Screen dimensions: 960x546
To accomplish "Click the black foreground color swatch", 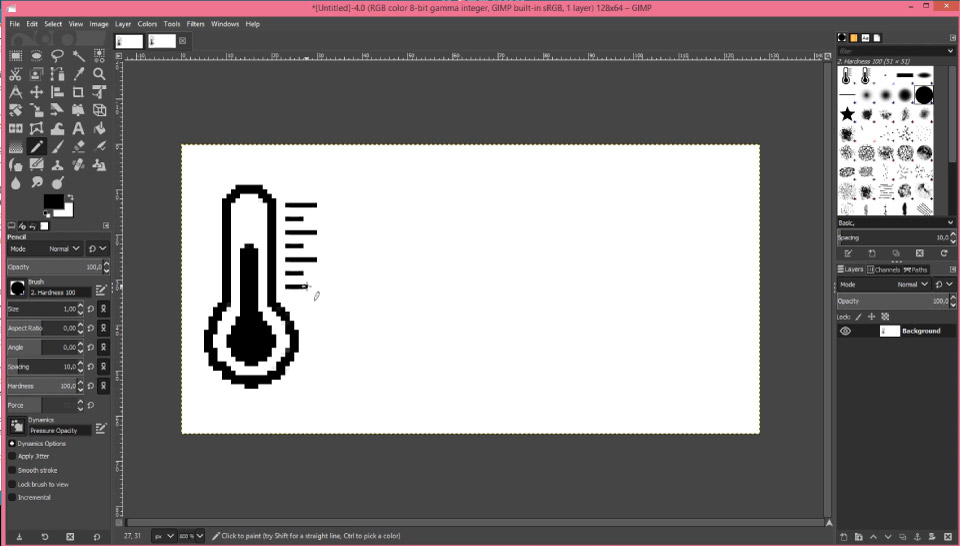I will coord(52,202).
